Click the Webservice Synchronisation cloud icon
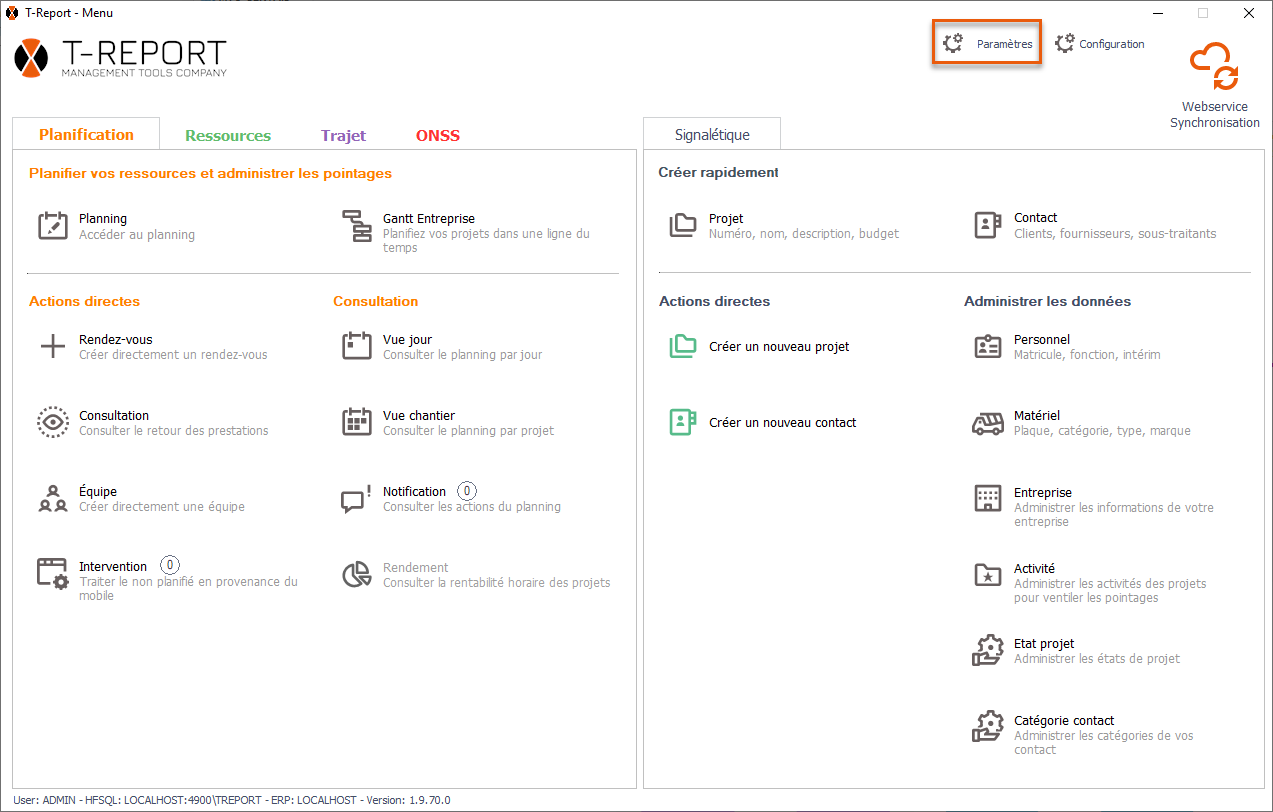This screenshot has height=812, width=1273. (1214, 68)
